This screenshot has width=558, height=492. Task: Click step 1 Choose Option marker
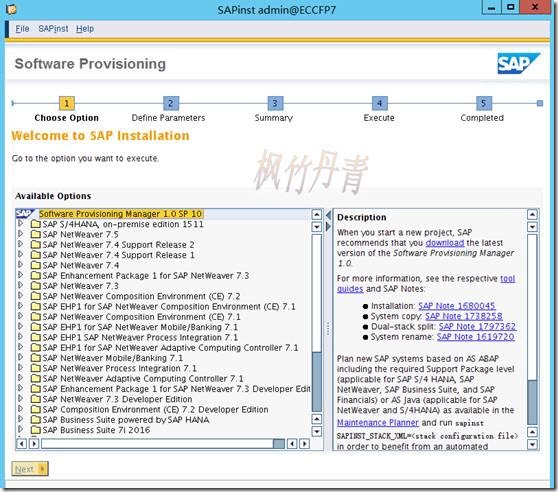67,104
